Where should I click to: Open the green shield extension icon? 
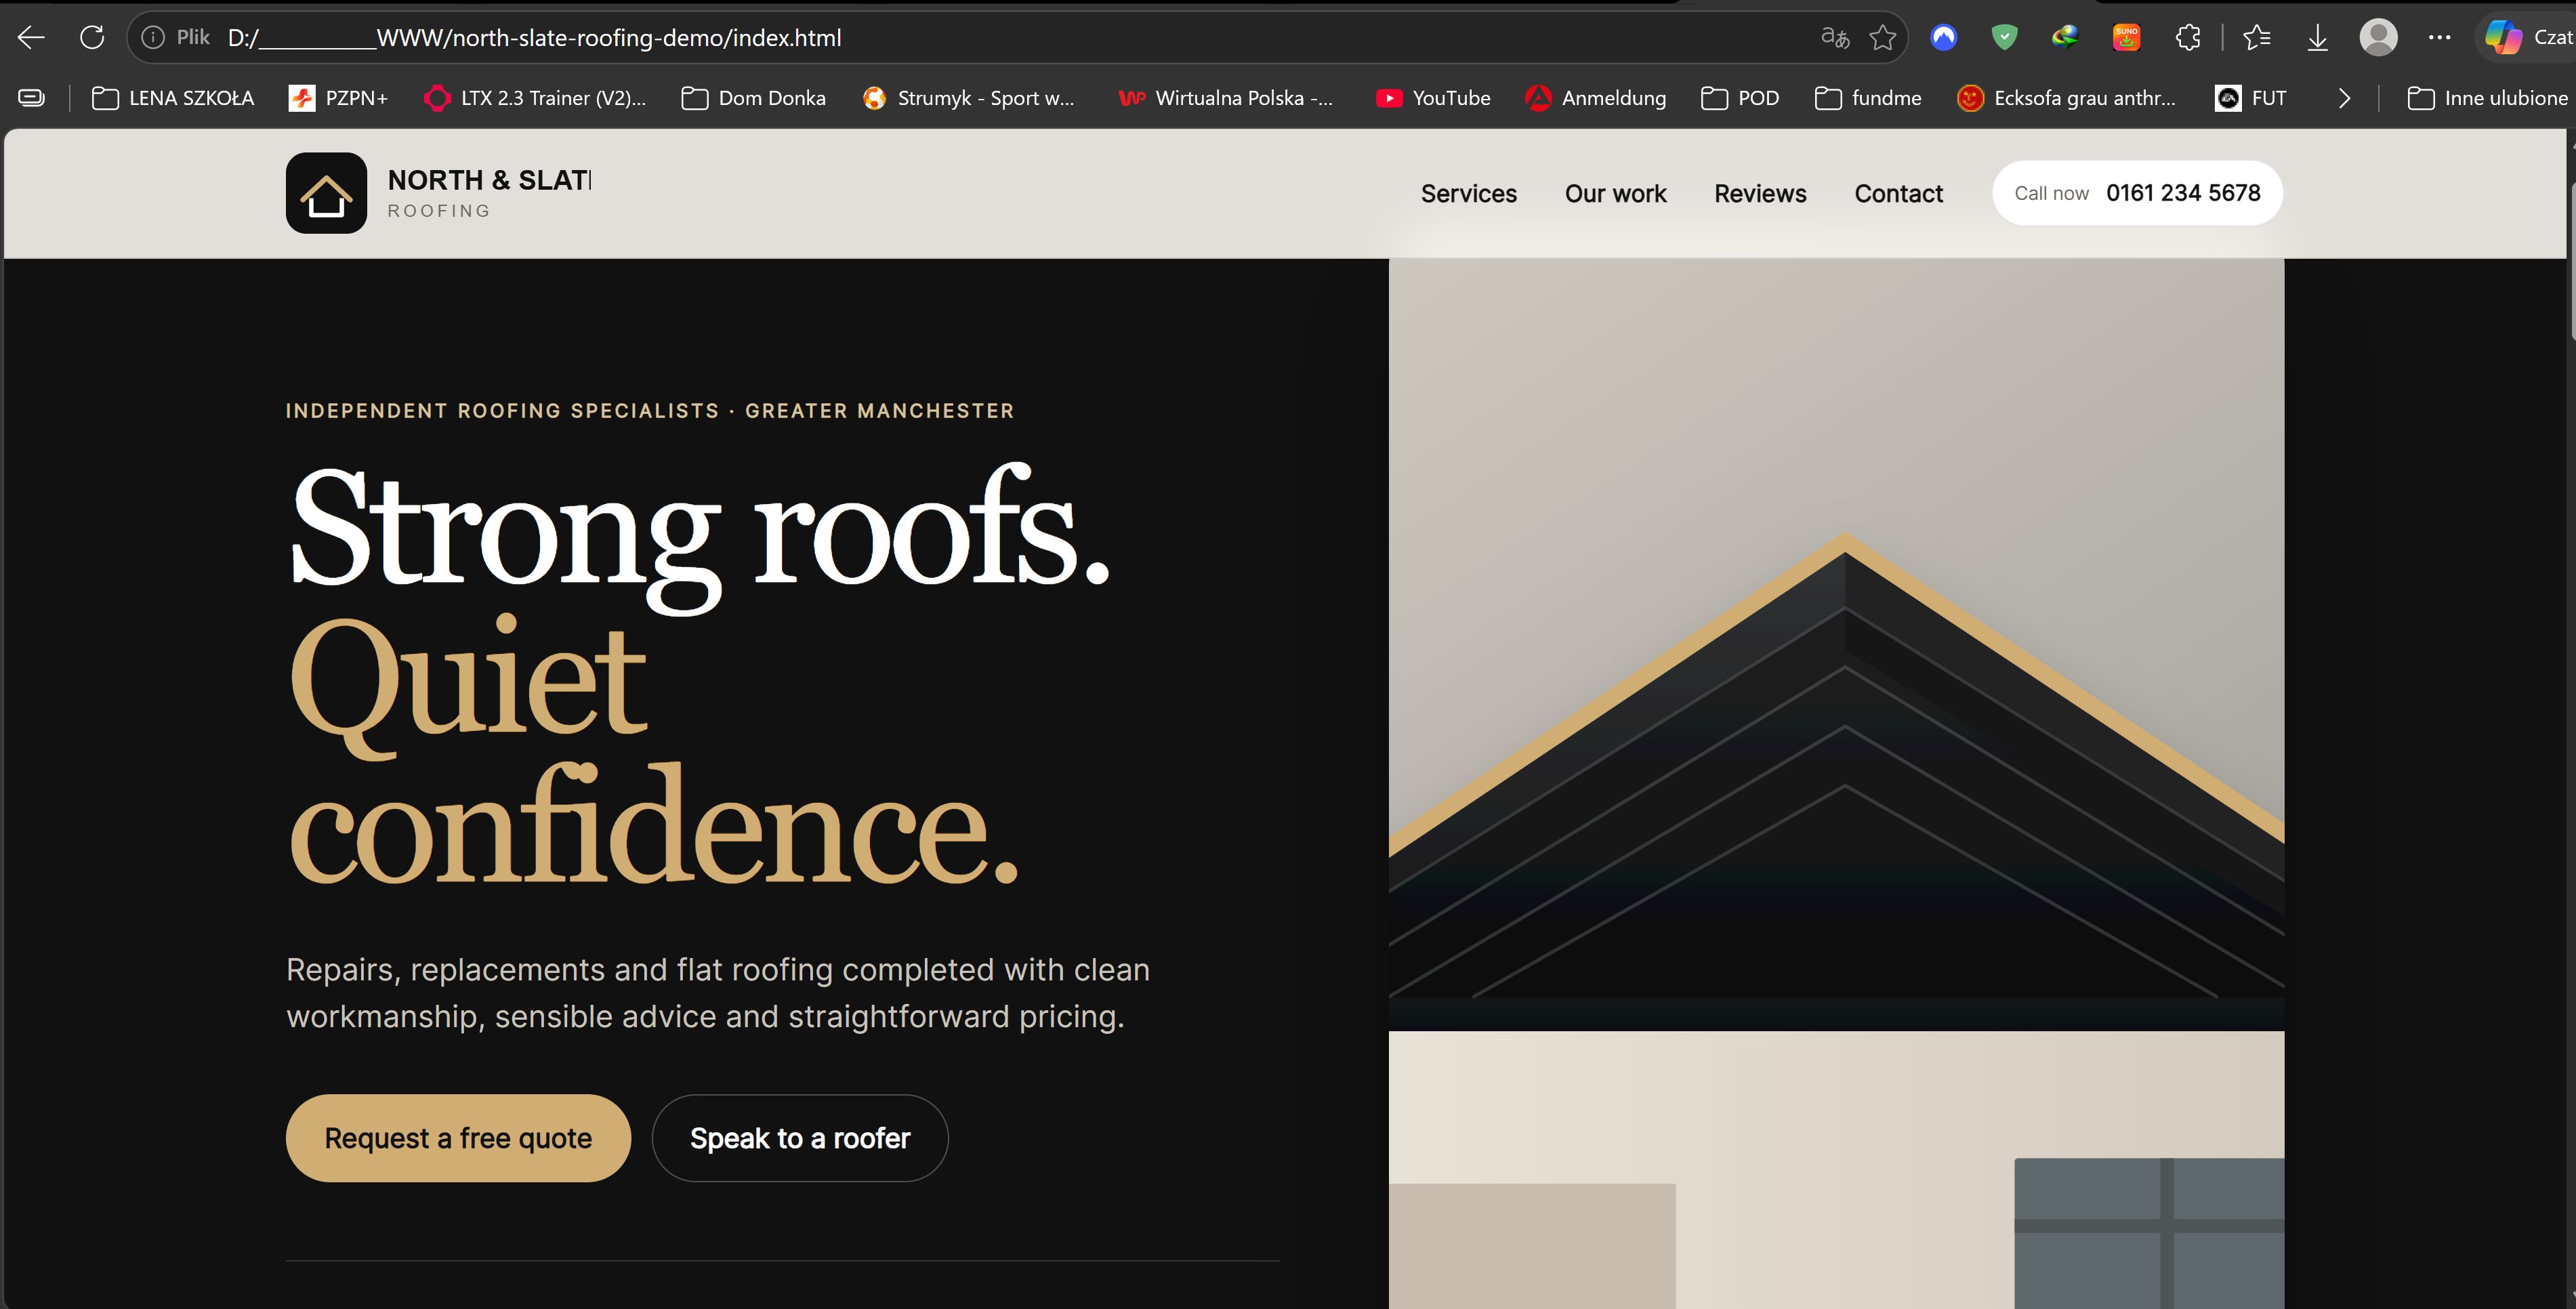[2004, 38]
